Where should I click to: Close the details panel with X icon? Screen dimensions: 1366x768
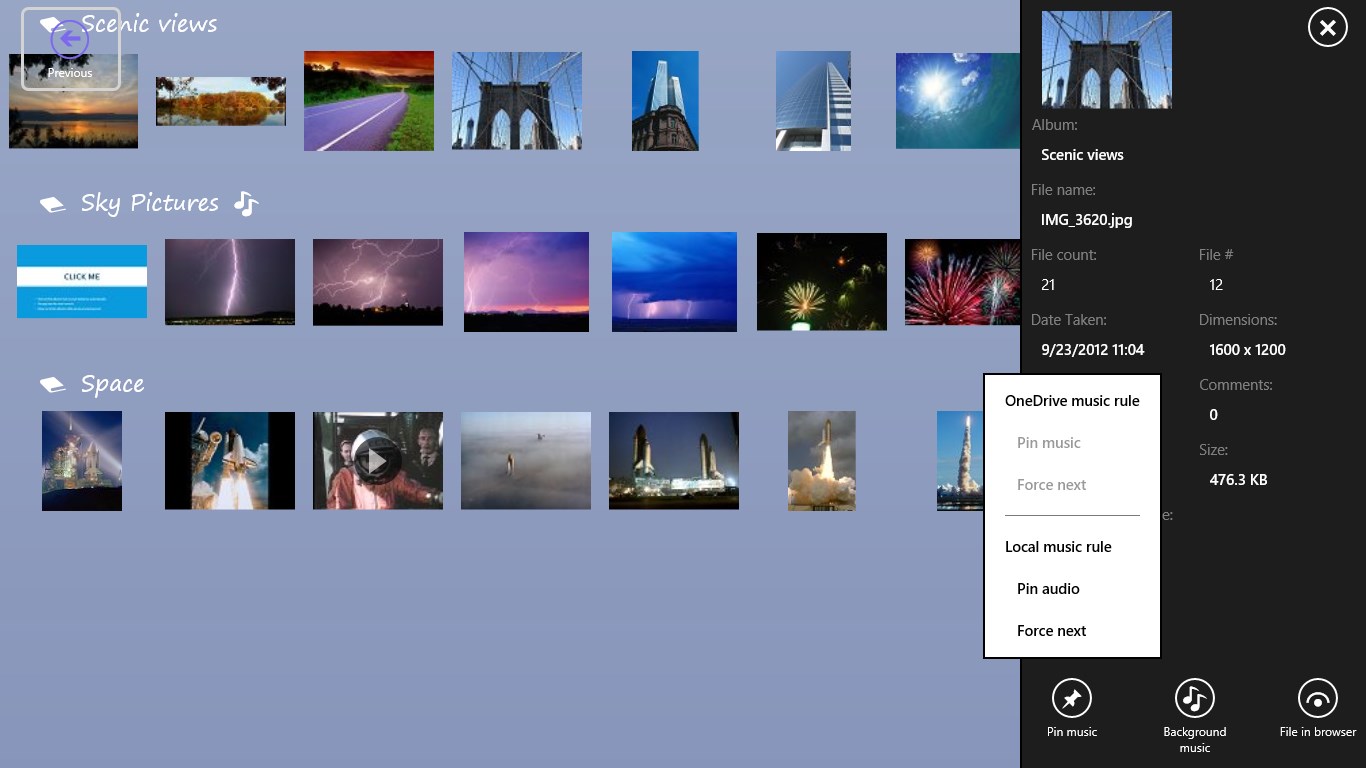point(1327,29)
